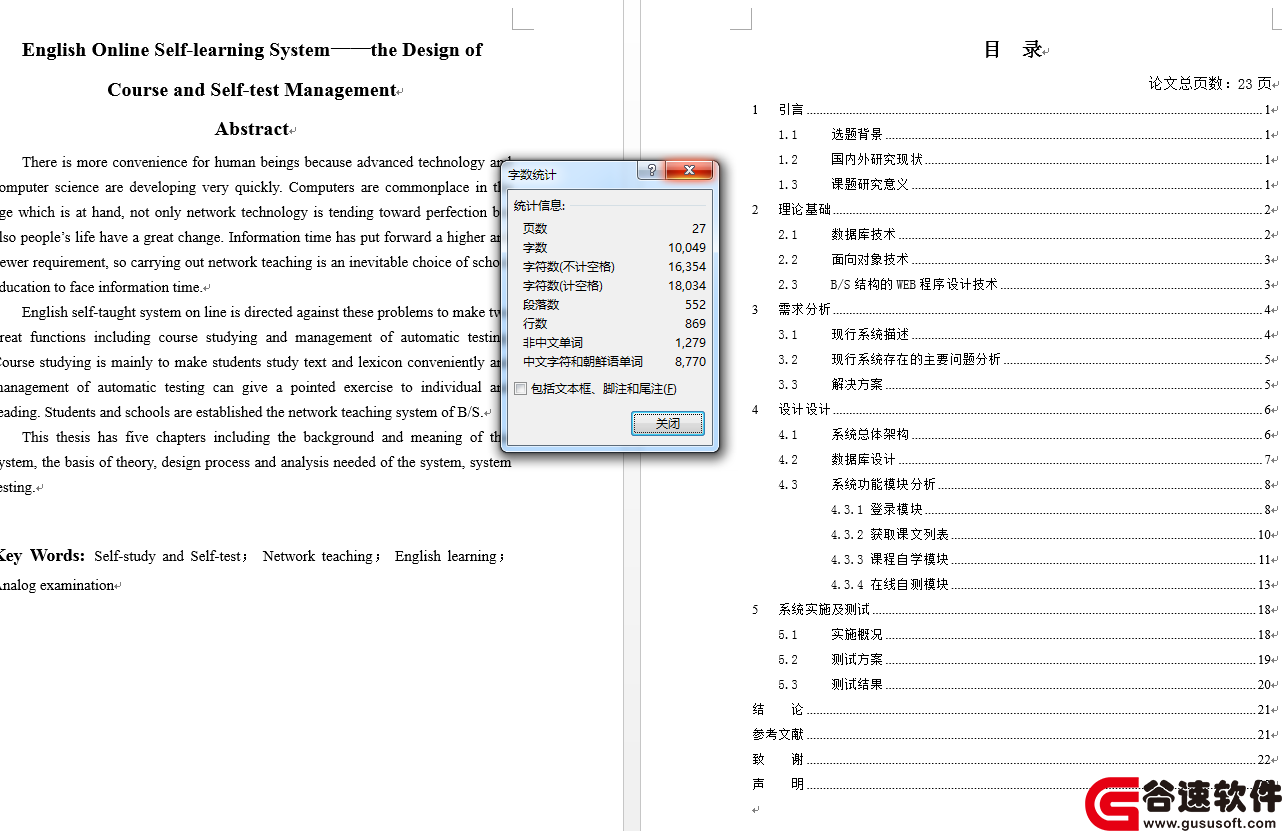This screenshot has width=1282, height=831.
Task: Open the 引言 entry in the table of contents
Action: (x=1012, y=110)
